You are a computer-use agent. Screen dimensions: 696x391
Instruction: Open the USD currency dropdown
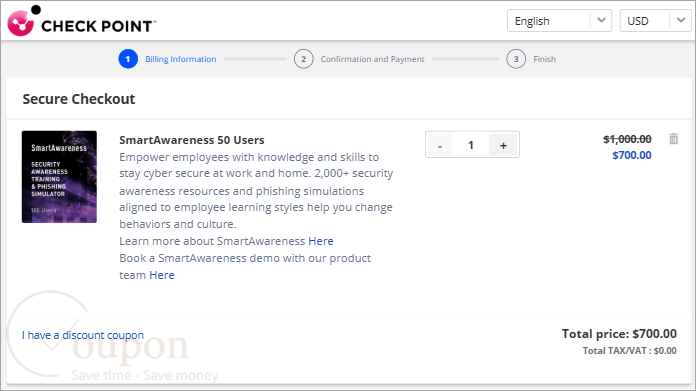tap(655, 21)
